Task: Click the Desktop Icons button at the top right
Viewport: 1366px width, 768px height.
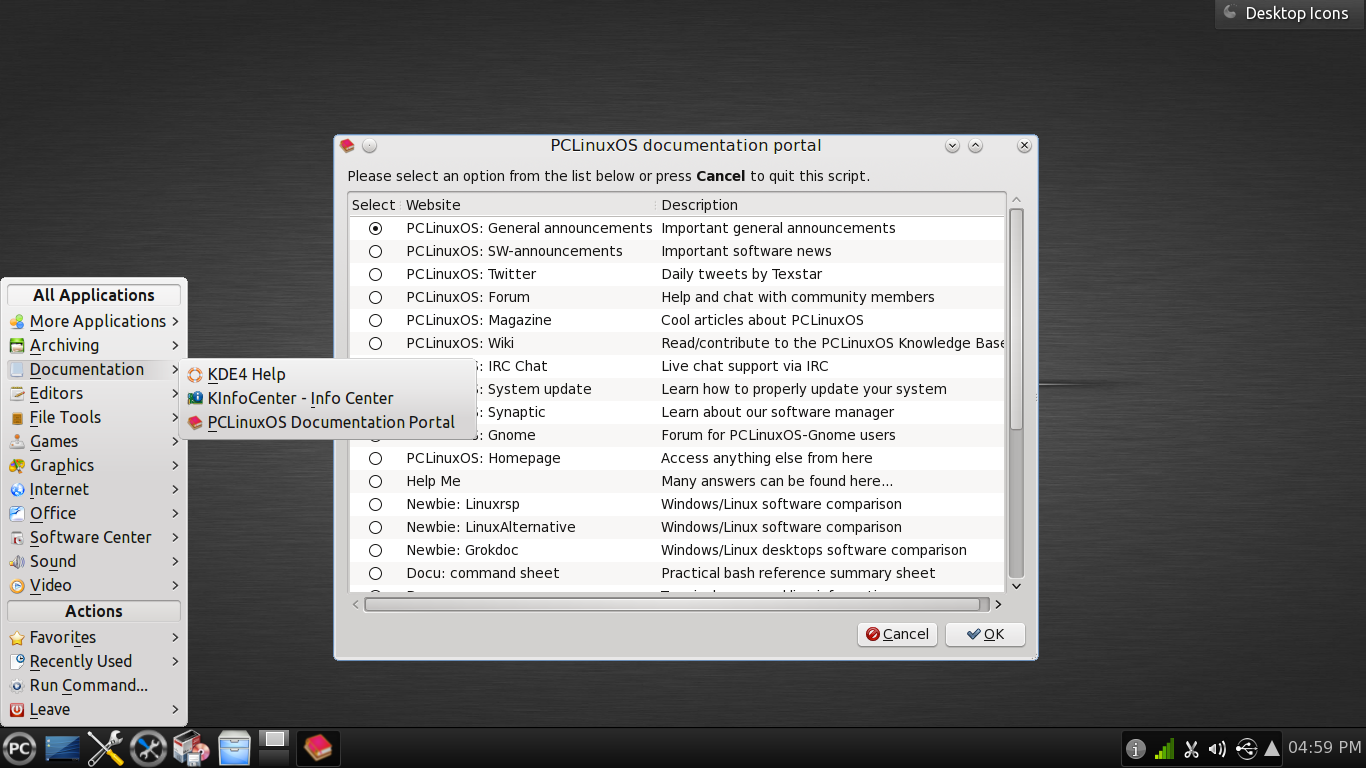Action: pos(1290,14)
